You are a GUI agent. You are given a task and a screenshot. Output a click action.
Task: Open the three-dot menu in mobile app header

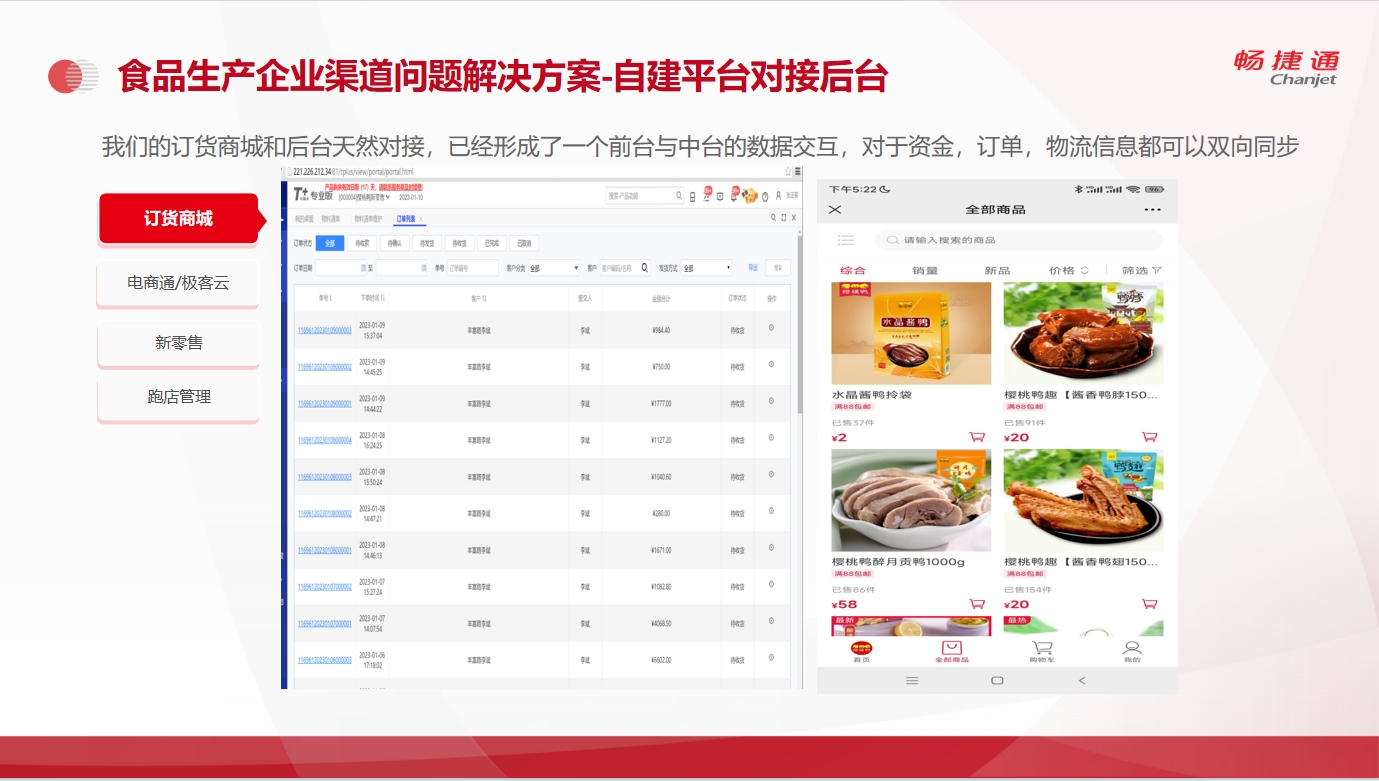click(1153, 209)
